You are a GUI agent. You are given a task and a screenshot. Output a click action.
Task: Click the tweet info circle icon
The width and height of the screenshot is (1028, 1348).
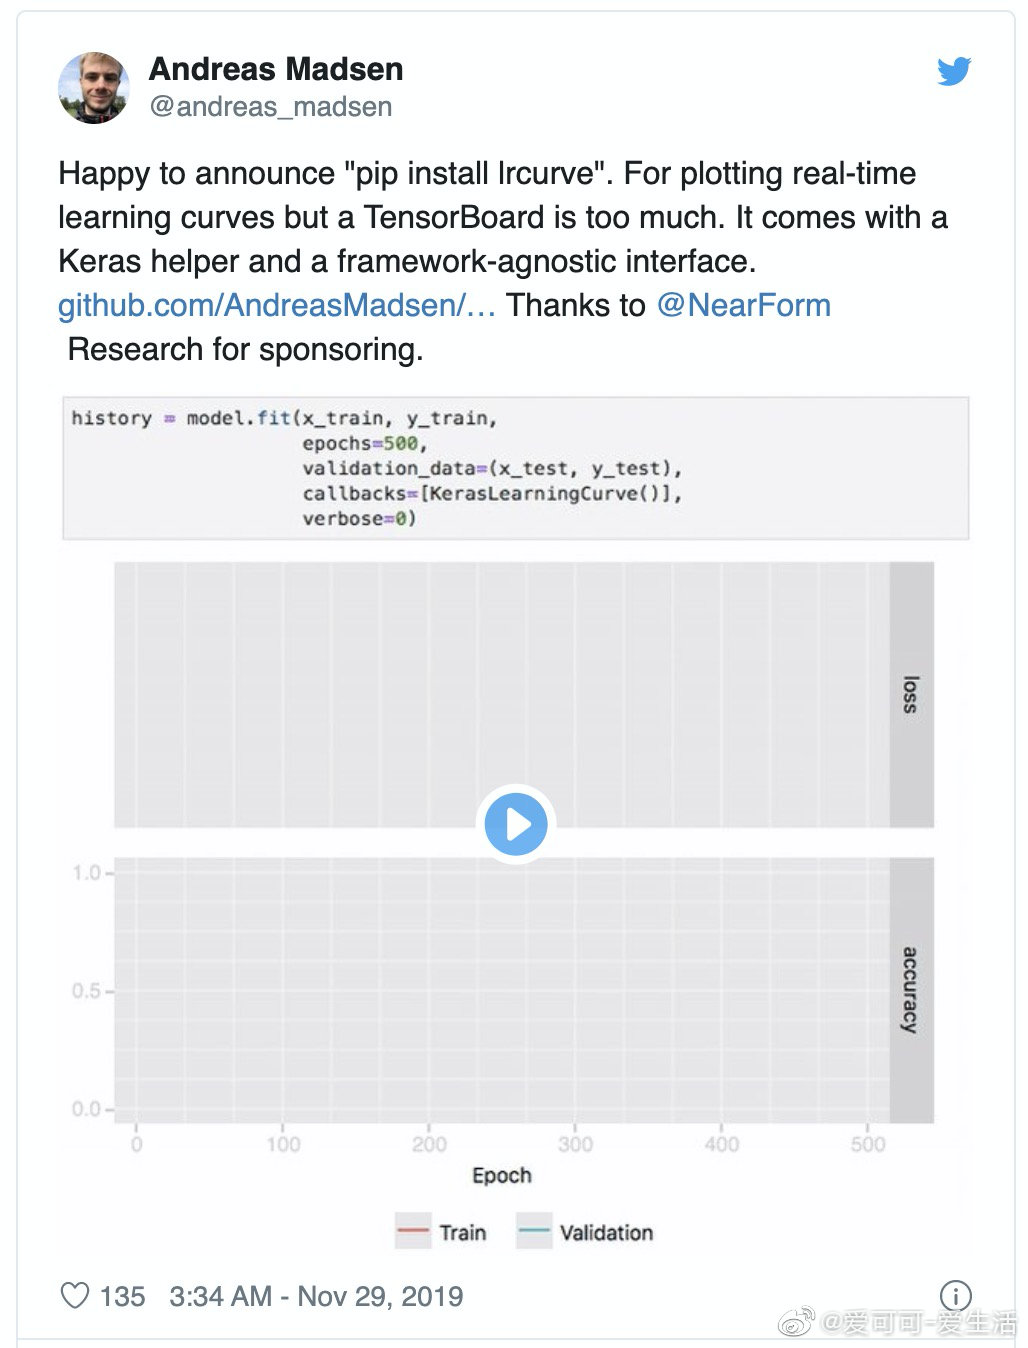point(955,1296)
